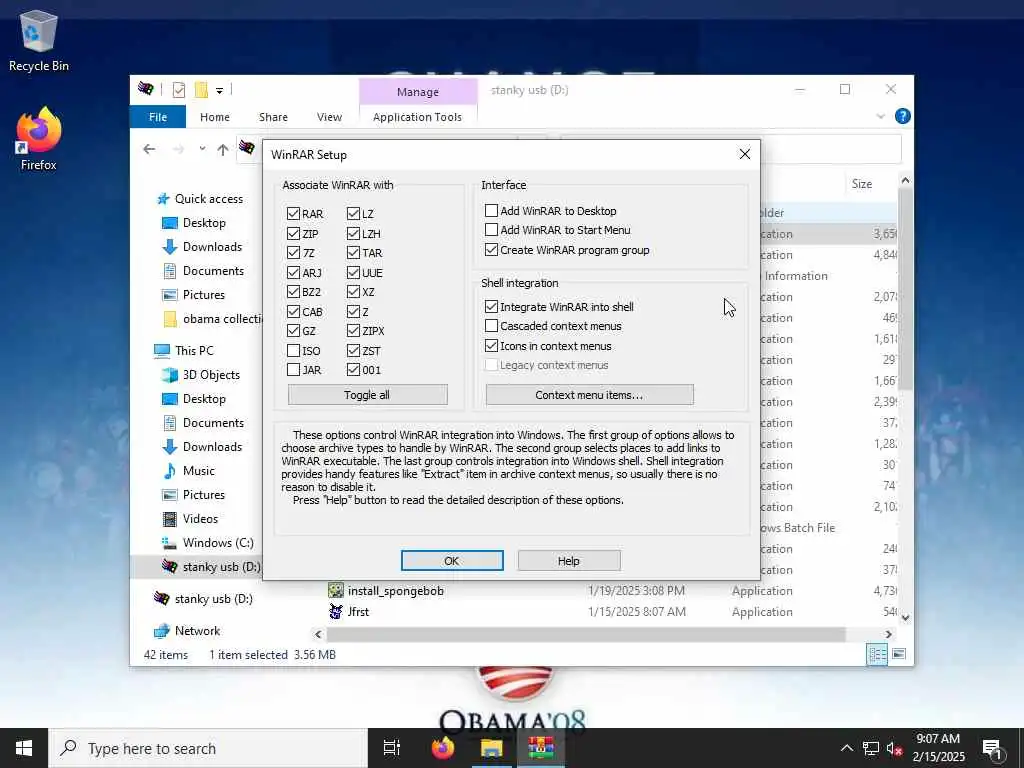The width and height of the screenshot is (1024, 768).
Task: Disable Create WinRAR program group
Action: (491, 249)
